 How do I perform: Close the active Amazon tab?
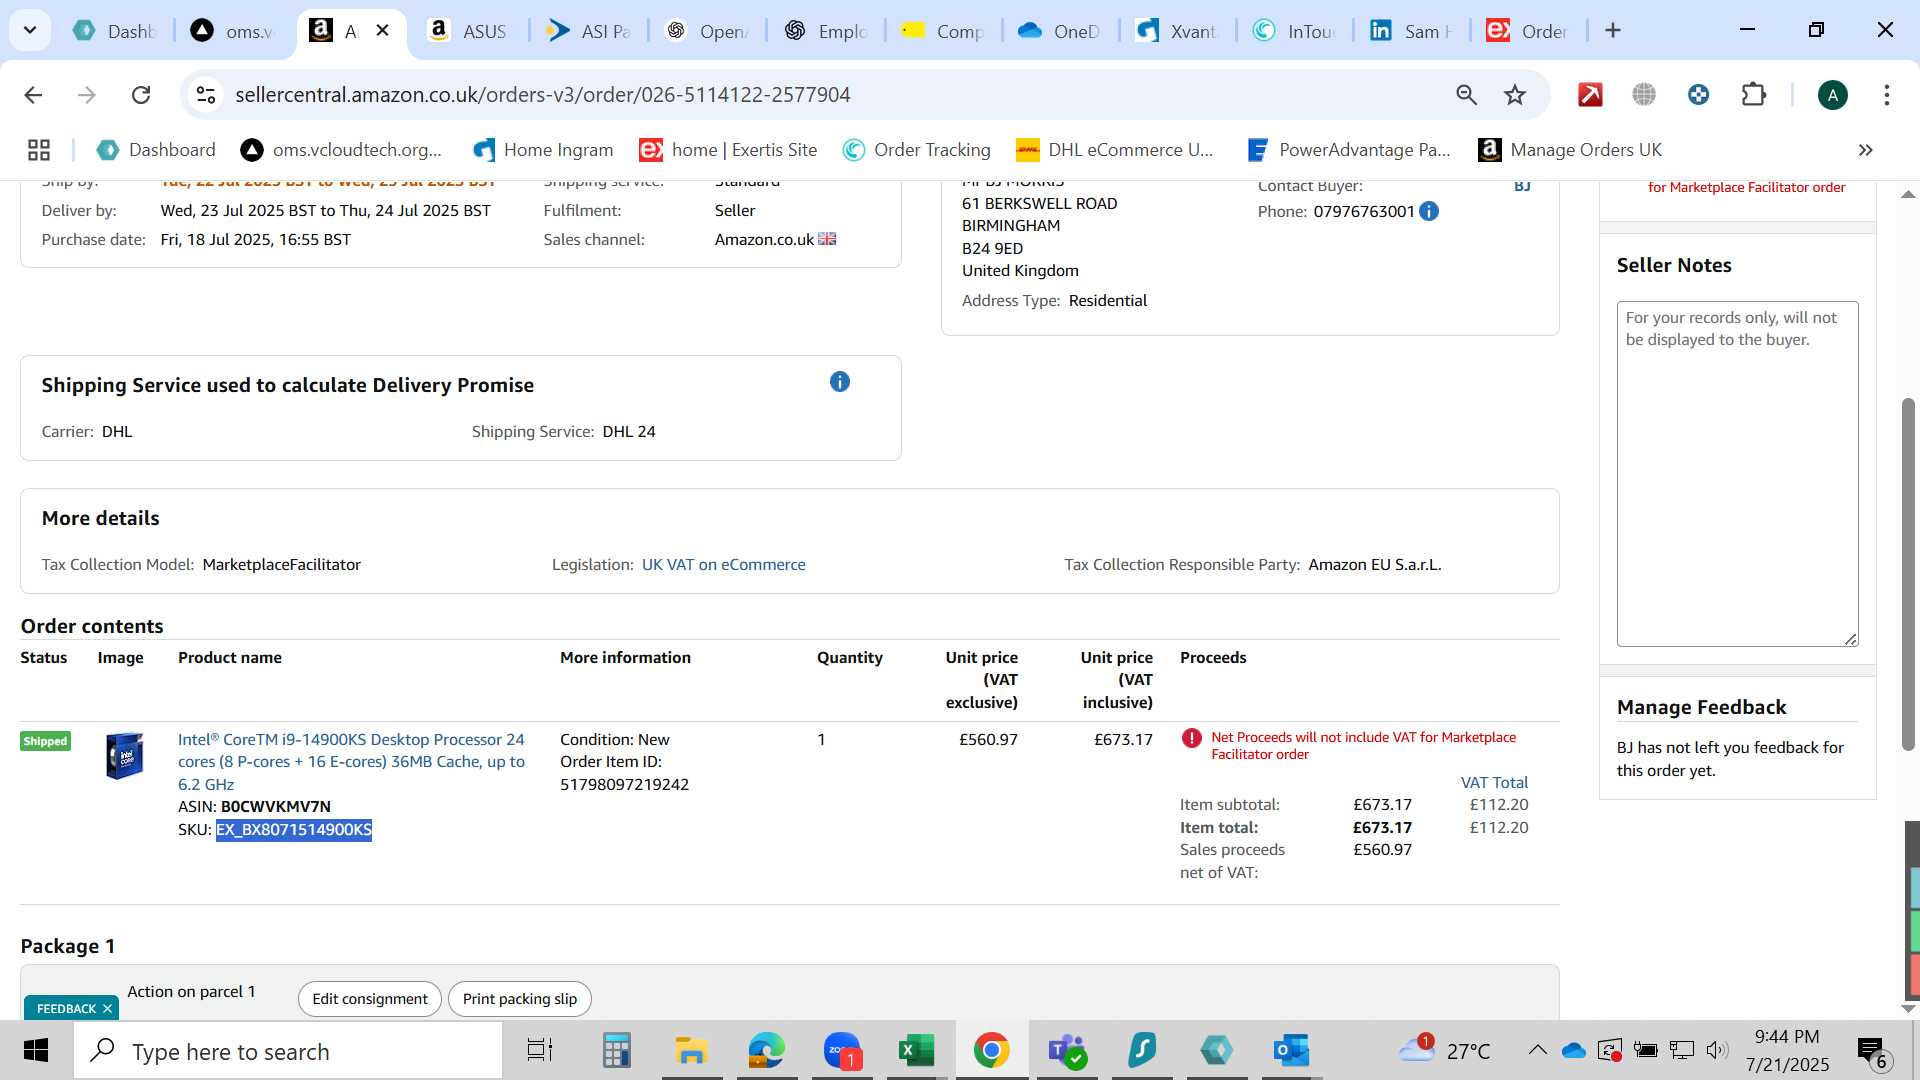click(382, 31)
